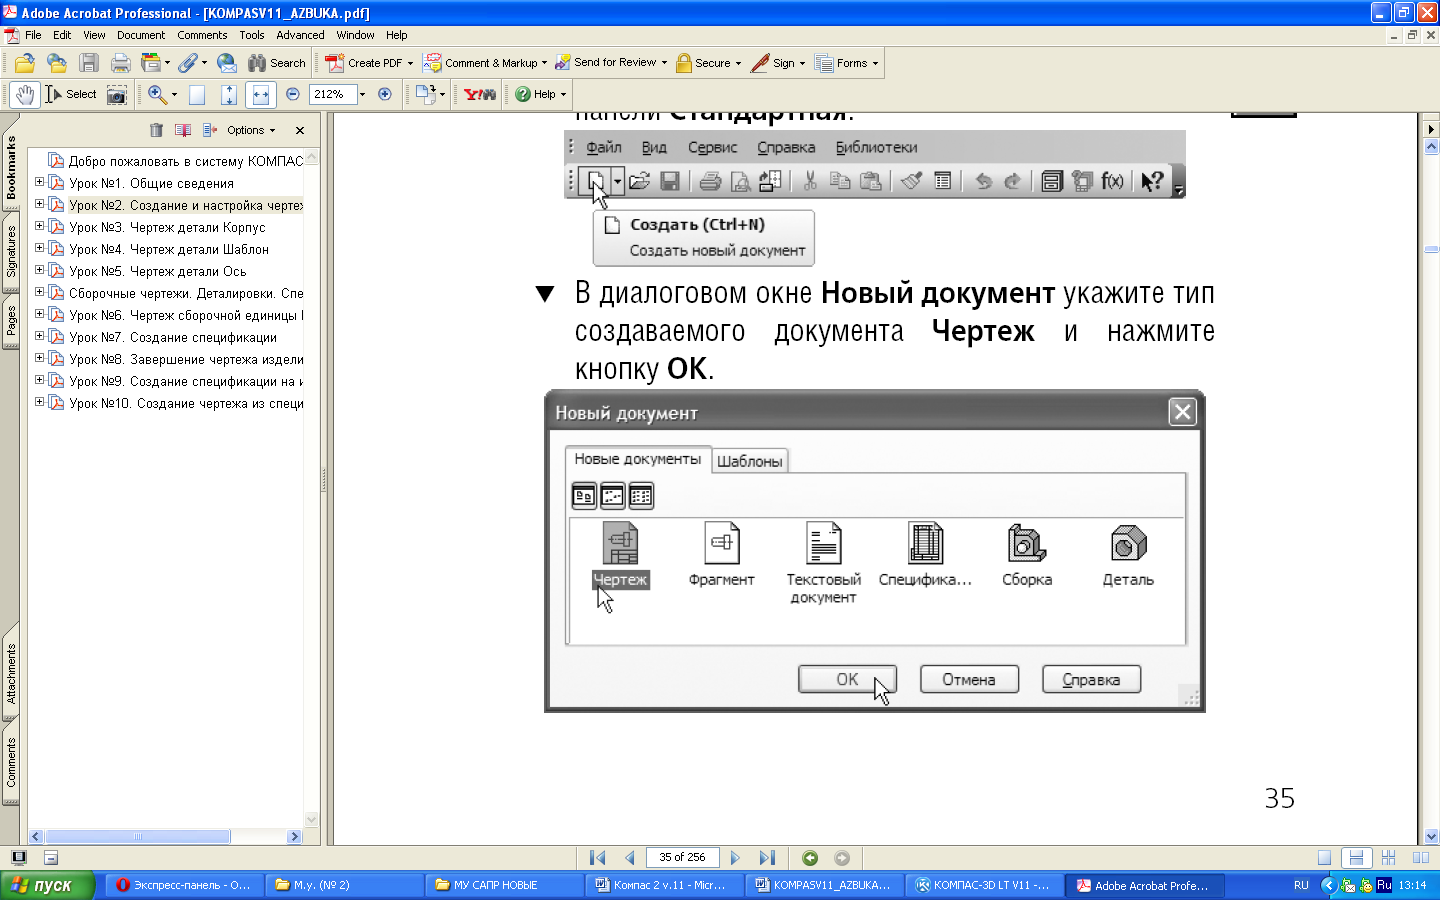Open the Attachments side tab

11,673
